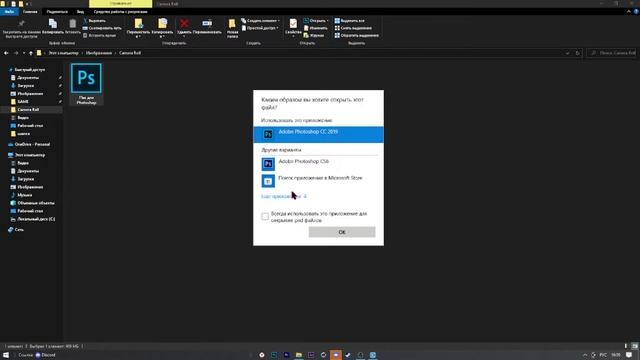
Task: Switch to the Главная ribbon tab
Action: tap(30, 11)
